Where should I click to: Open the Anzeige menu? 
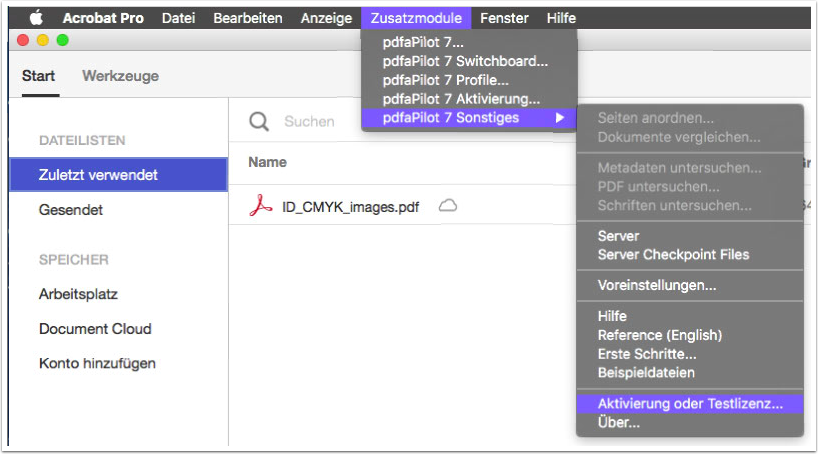(326, 18)
